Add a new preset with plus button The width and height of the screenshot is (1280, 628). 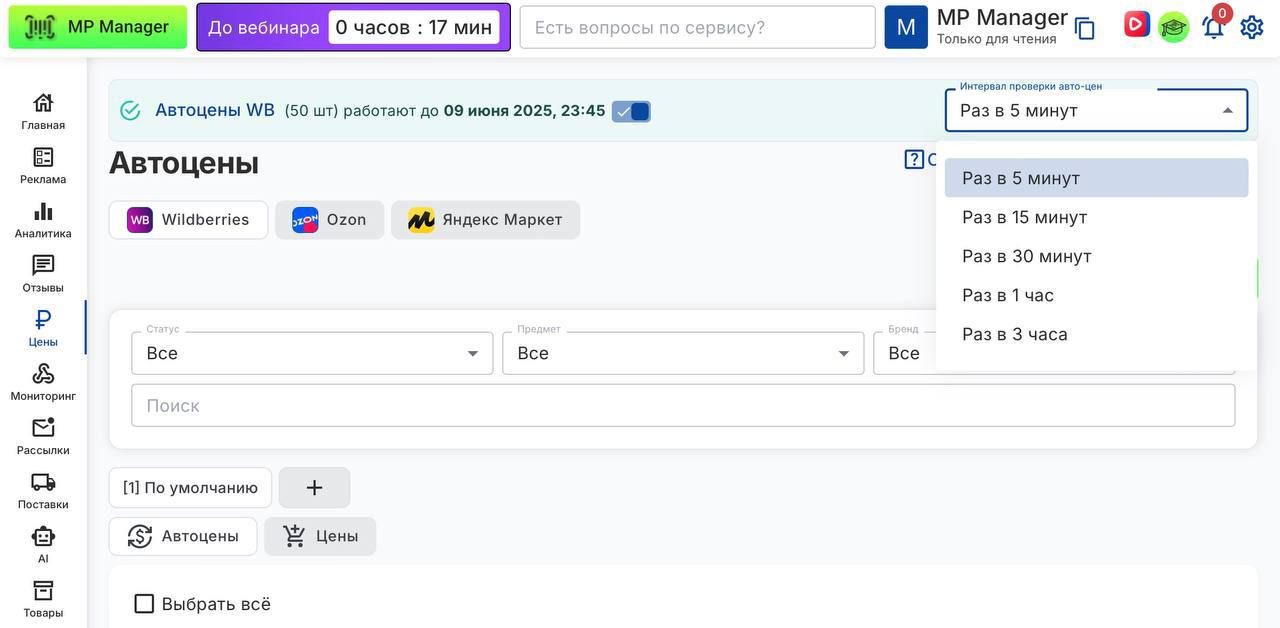tap(314, 488)
